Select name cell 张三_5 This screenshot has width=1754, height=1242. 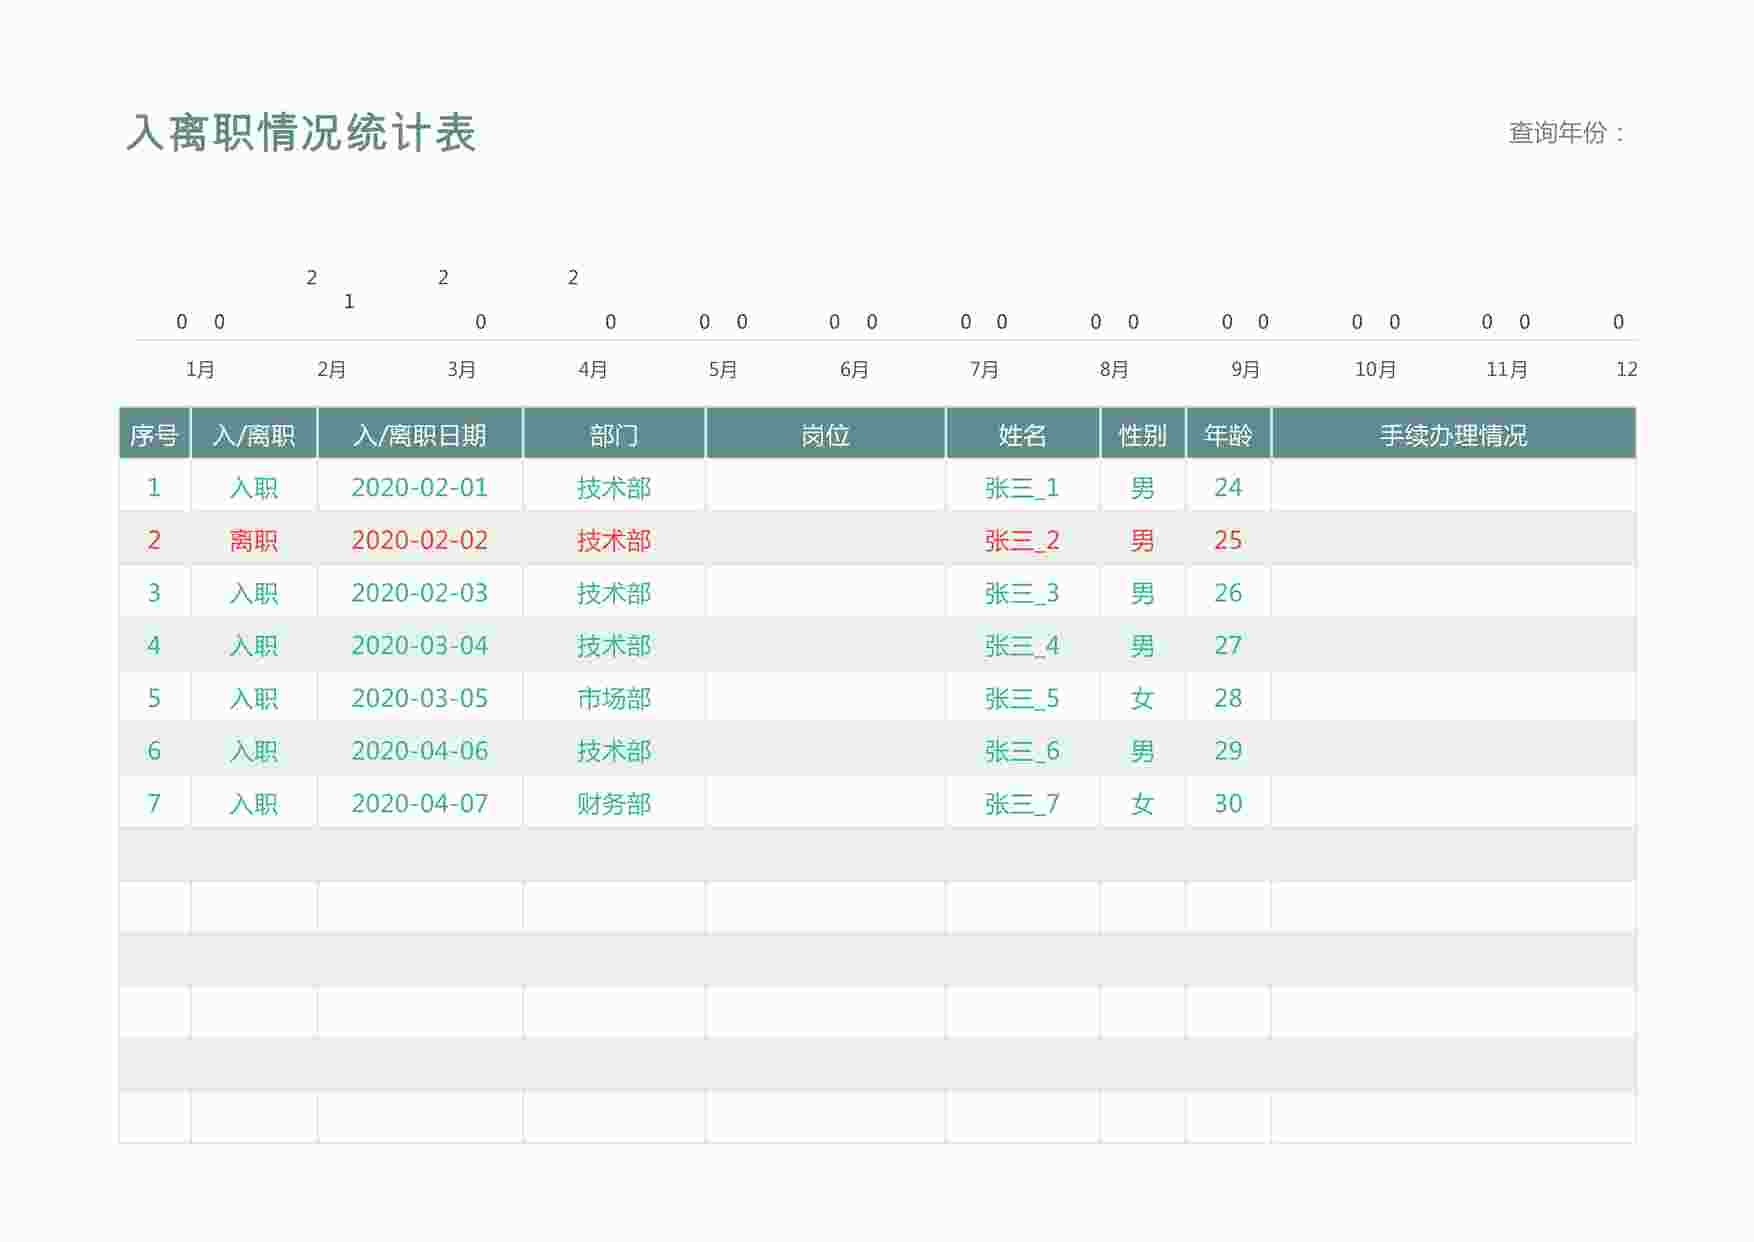1022,699
